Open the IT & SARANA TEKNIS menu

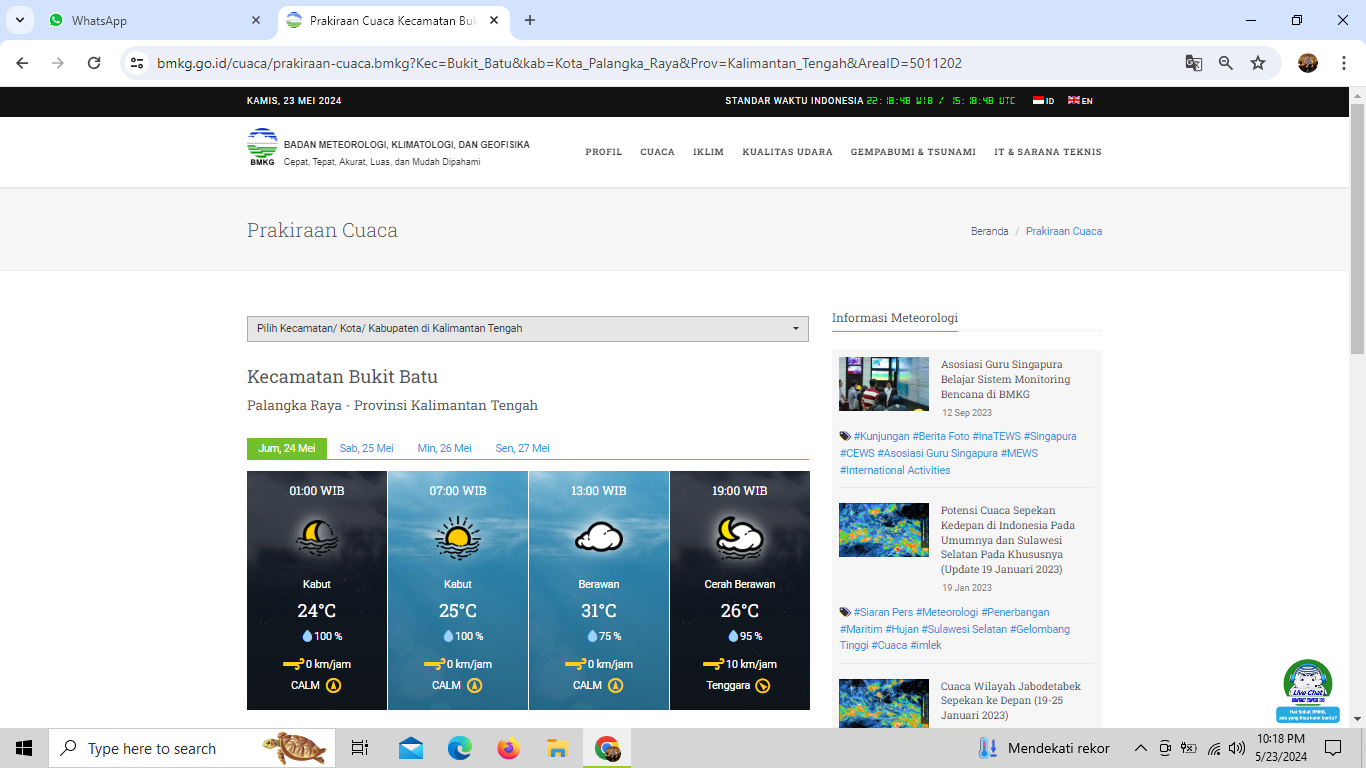click(x=1048, y=152)
